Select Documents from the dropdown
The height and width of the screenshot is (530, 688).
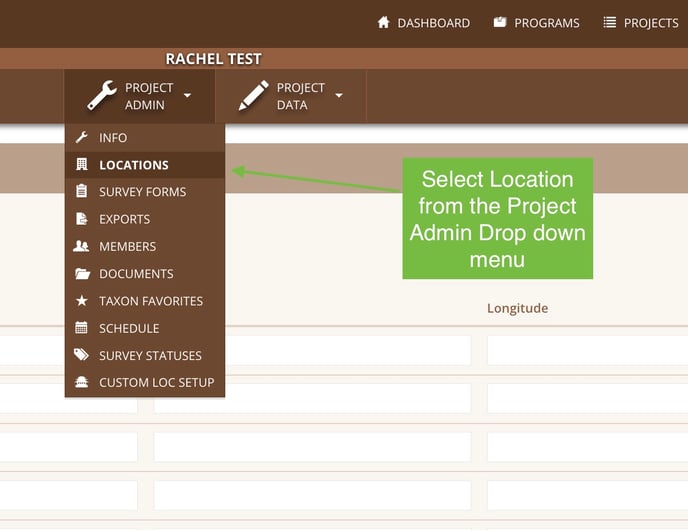(x=145, y=274)
